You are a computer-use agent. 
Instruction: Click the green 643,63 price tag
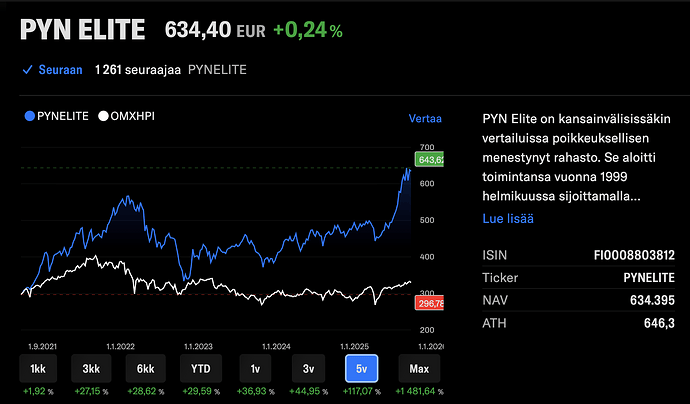tap(426, 160)
